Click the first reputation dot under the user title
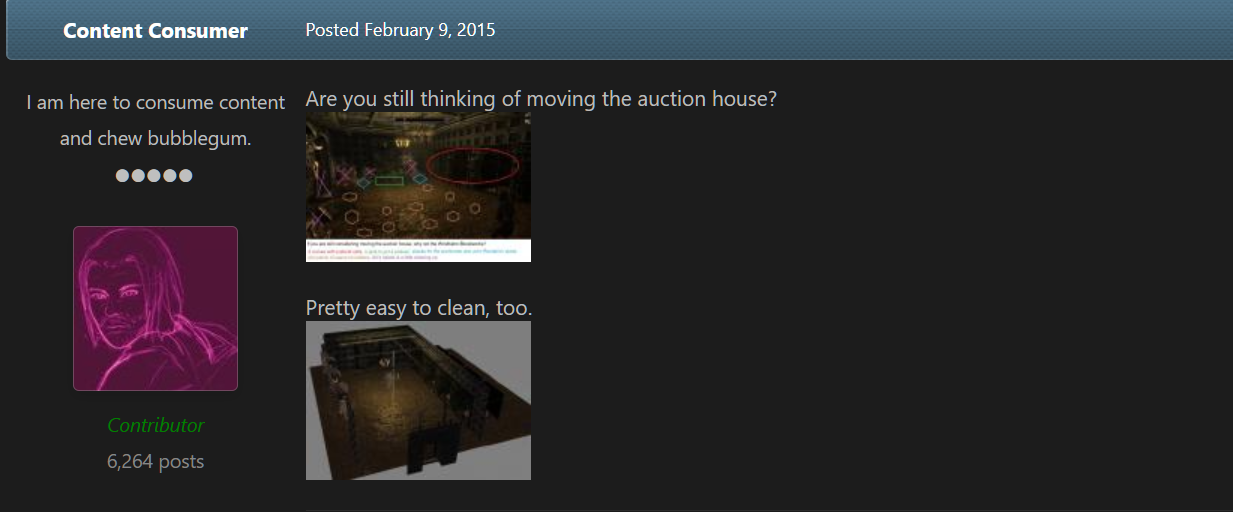Screen dimensions: 1233x512 coord(122,176)
